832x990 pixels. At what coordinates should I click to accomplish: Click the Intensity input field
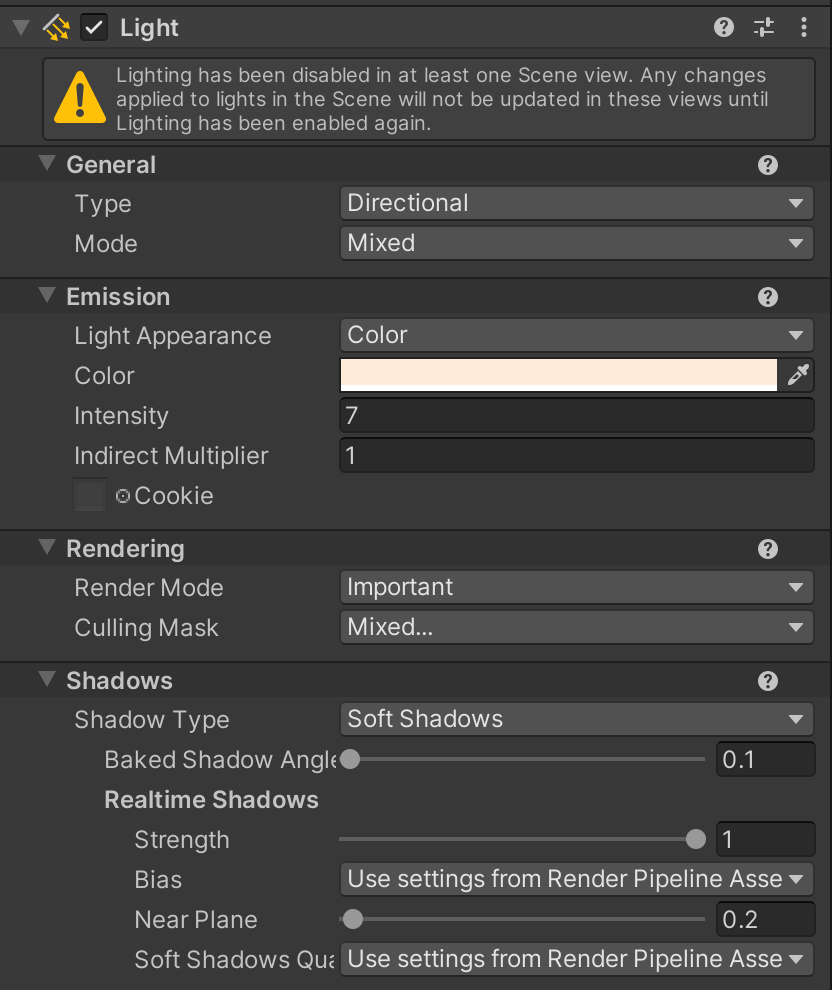point(576,415)
